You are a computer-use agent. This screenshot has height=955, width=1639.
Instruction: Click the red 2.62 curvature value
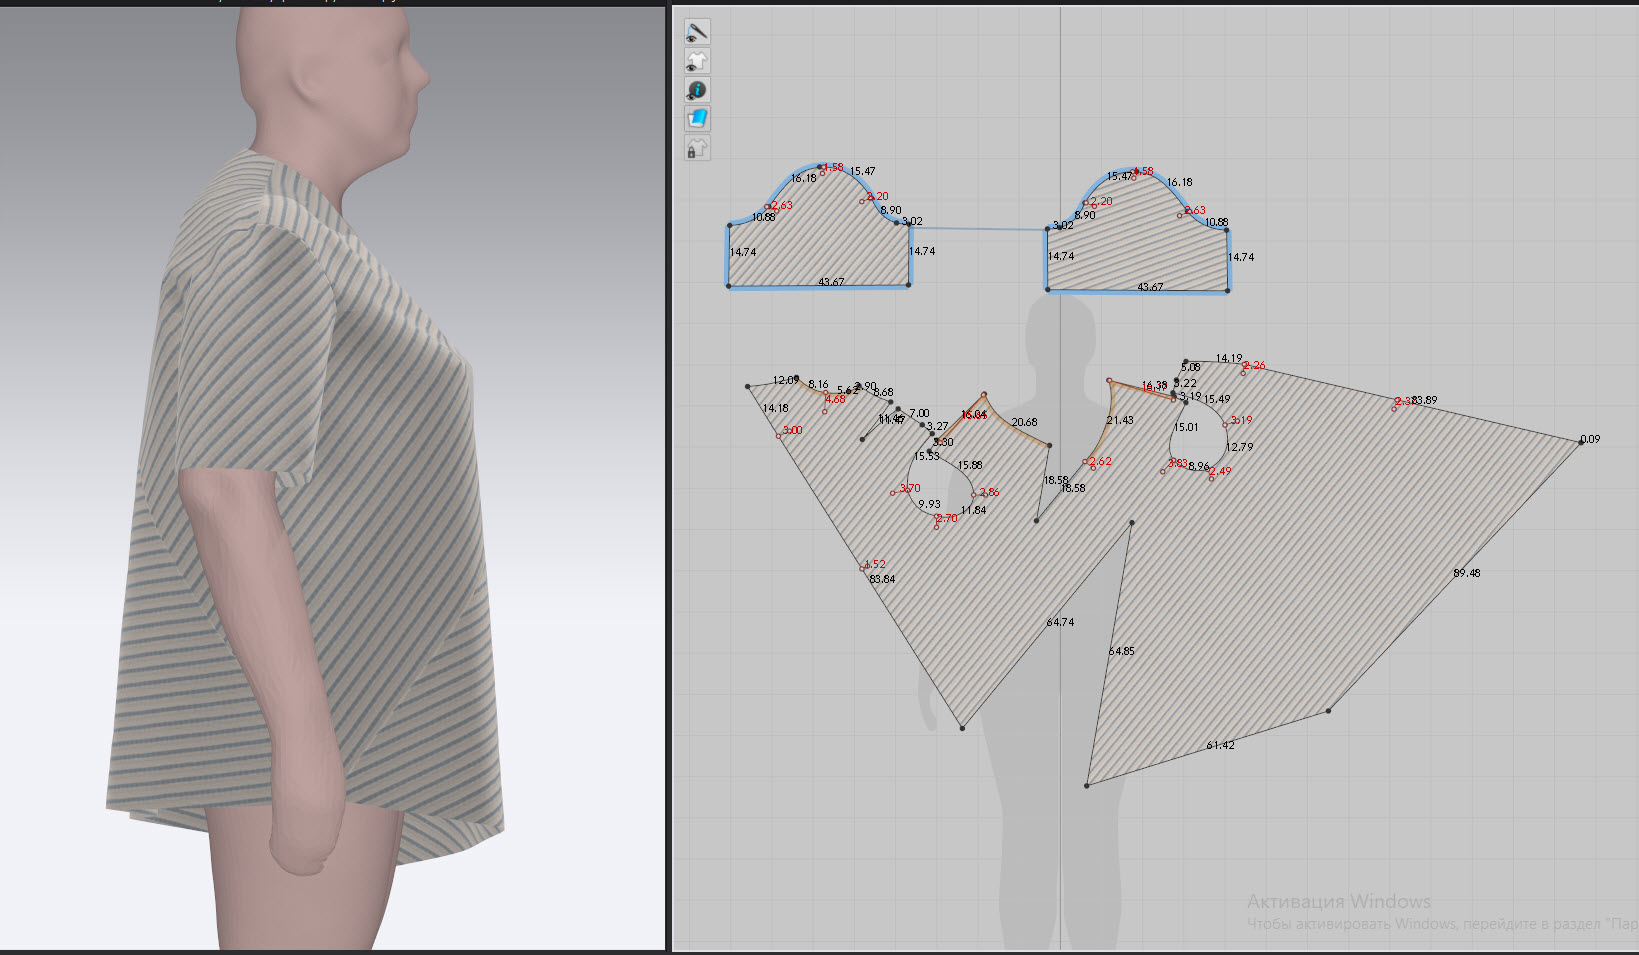pyautogui.click(x=1099, y=461)
